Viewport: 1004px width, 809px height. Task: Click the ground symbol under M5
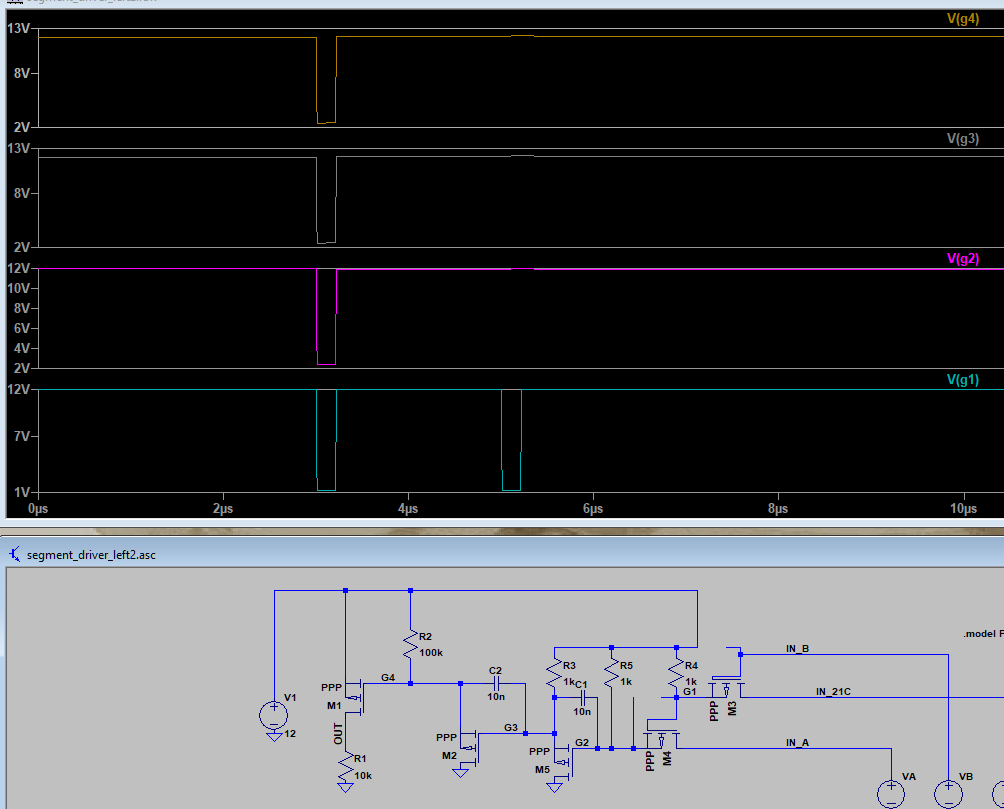[555, 788]
